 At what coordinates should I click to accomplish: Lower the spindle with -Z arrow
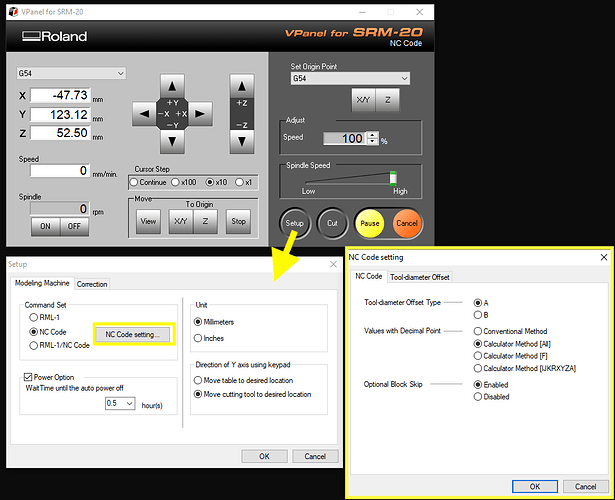(x=242, y=141)
